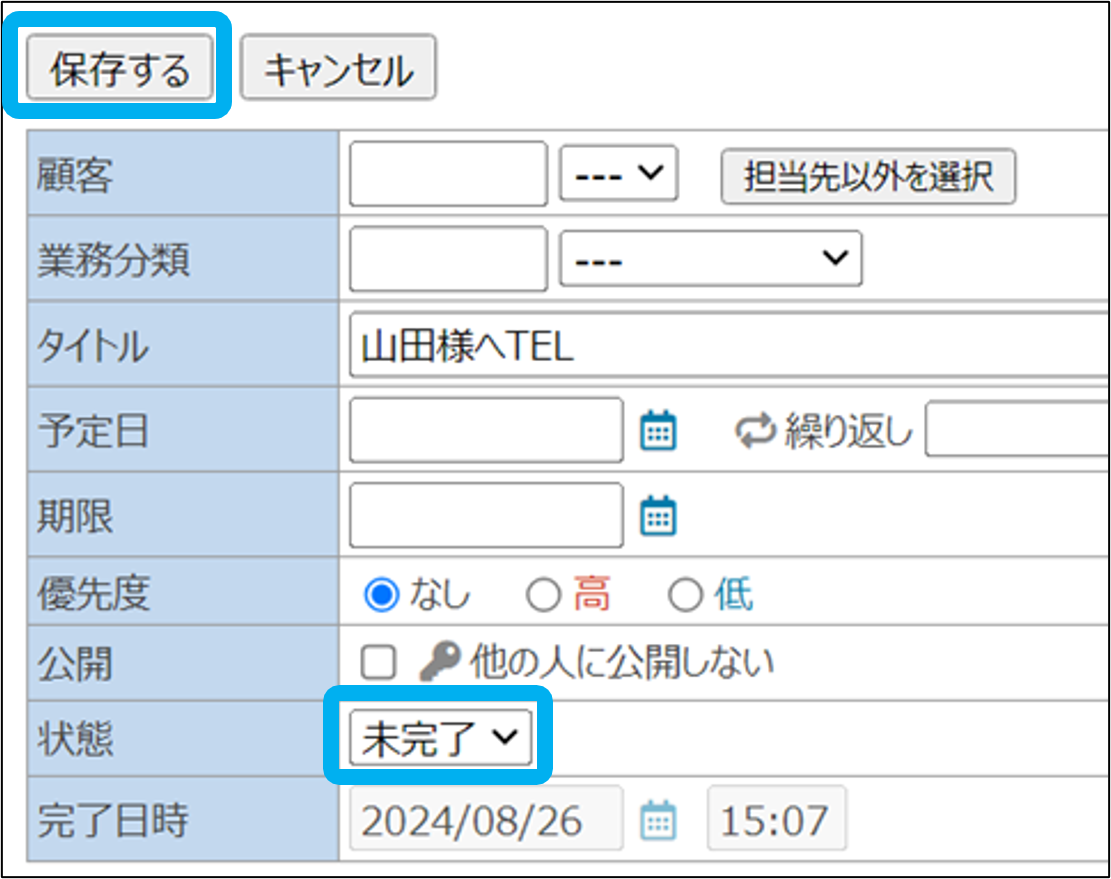Click the key icon in 公開 row
The width and height of the screenshot is (1111, 879).
coord(437,662)
